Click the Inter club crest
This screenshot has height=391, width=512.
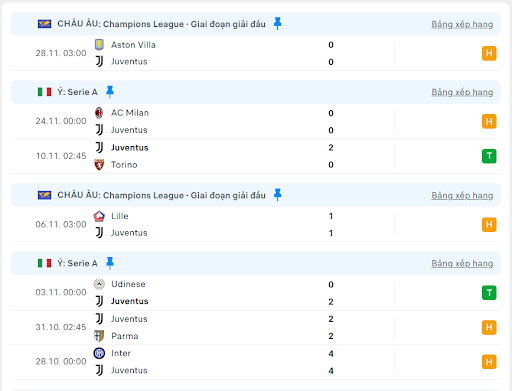[99, 353]
